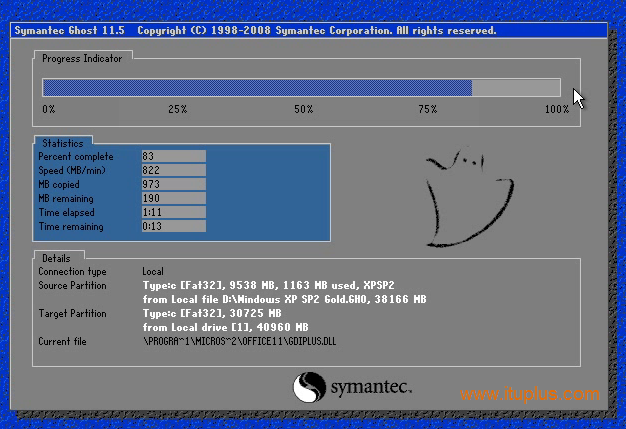Click the 'Local' connection type value

[153, 271]
